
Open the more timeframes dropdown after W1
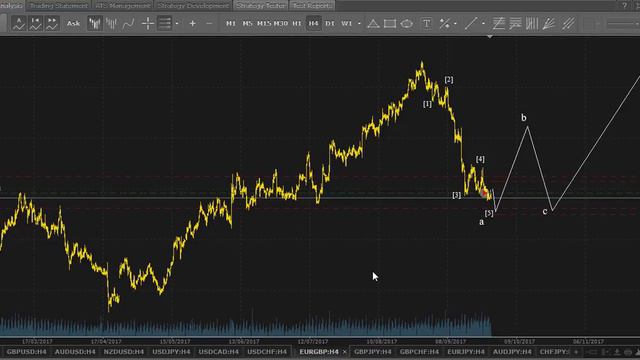coord(359,24)
